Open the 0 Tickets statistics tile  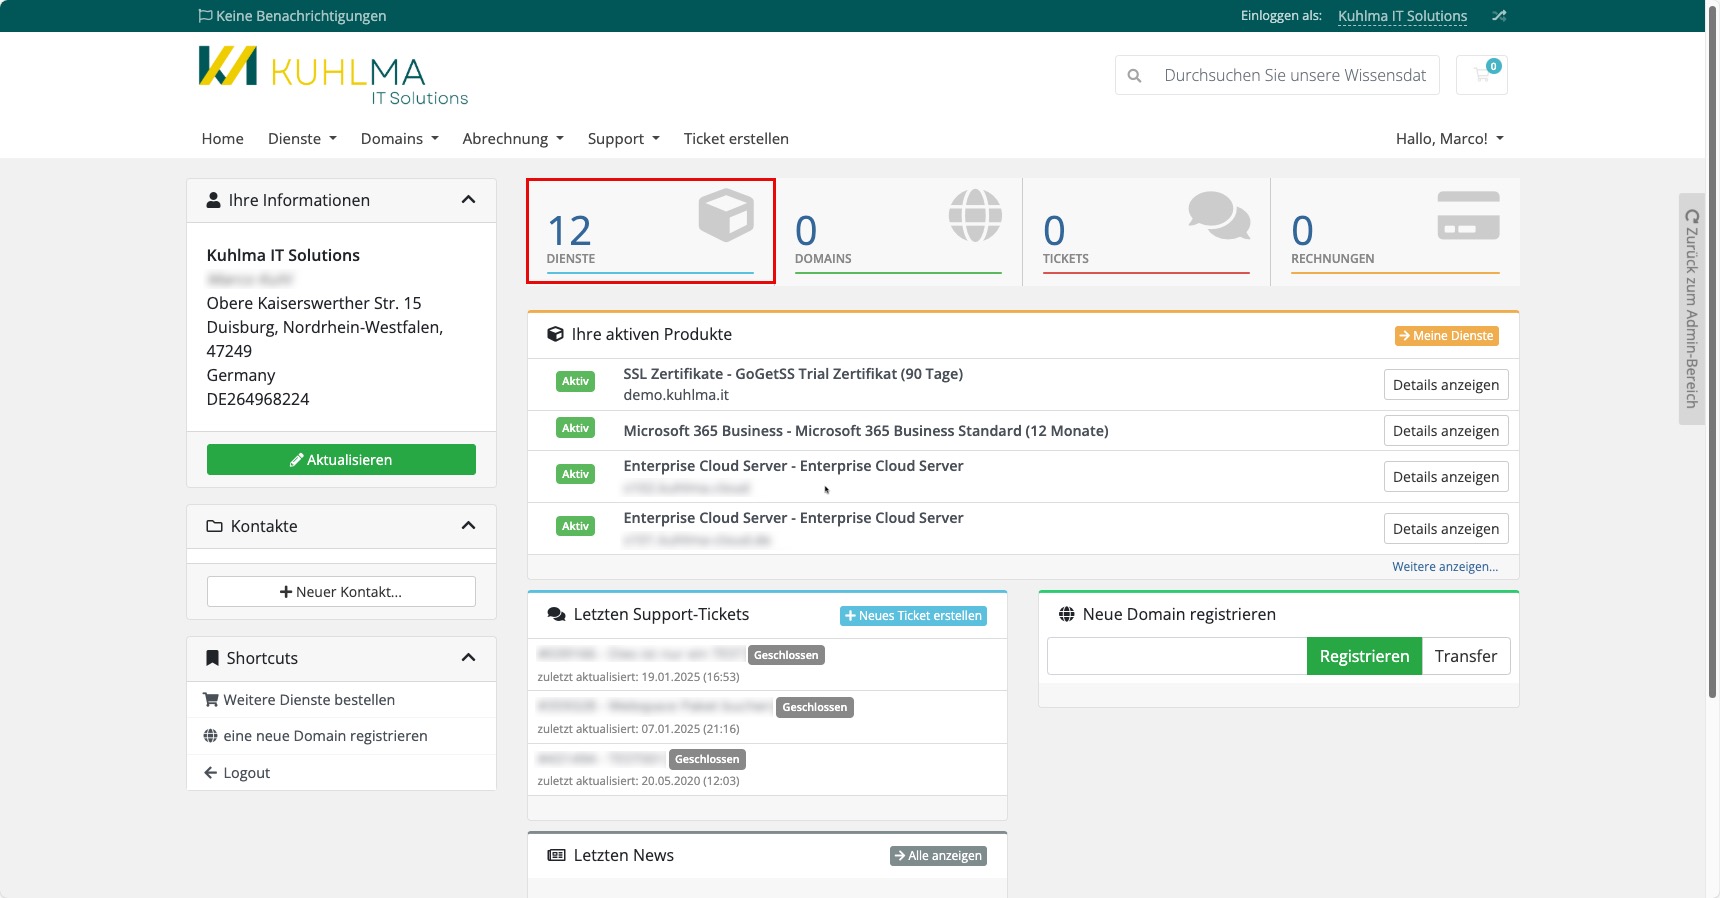click(x=1146, y=231)
